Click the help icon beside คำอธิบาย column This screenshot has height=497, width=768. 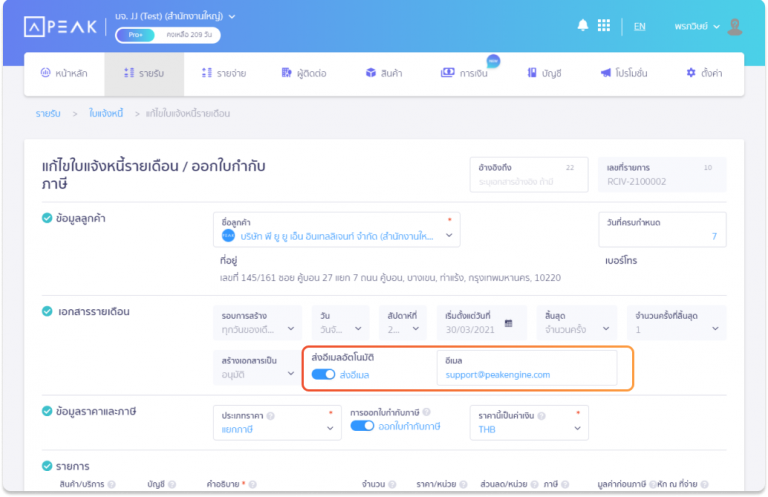point(253,484)
